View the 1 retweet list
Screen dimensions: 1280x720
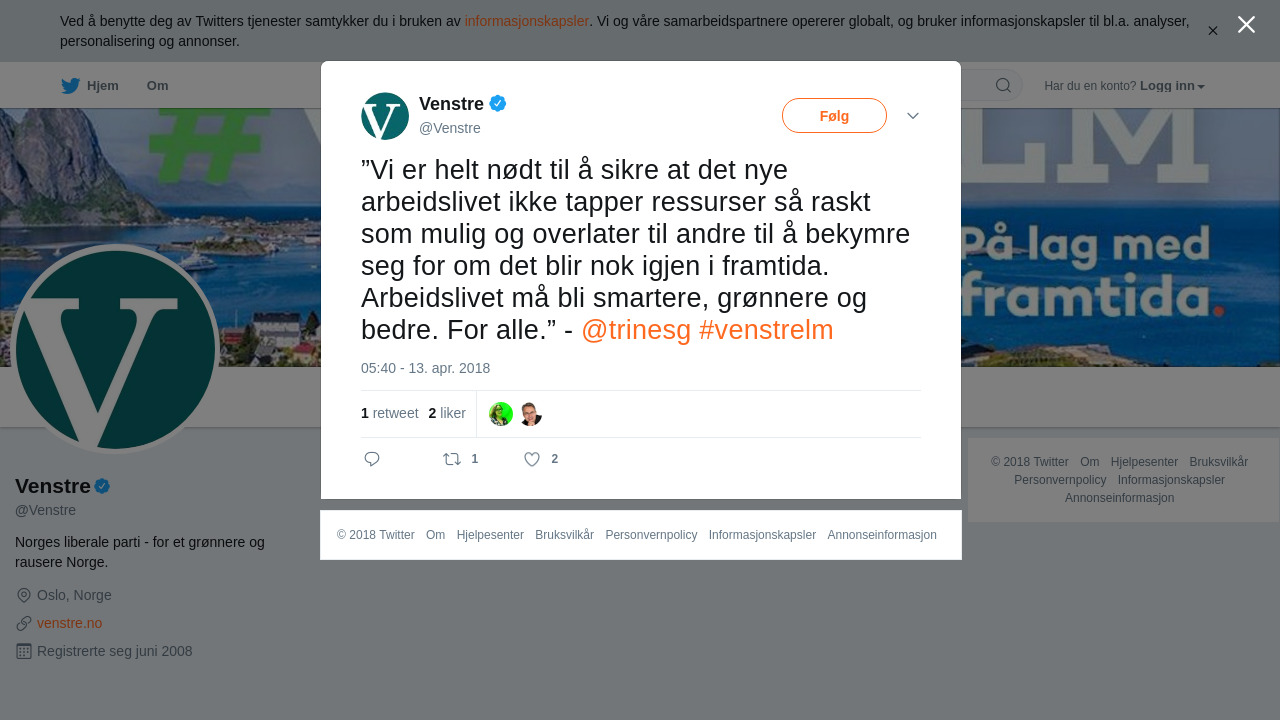(390, 413)
